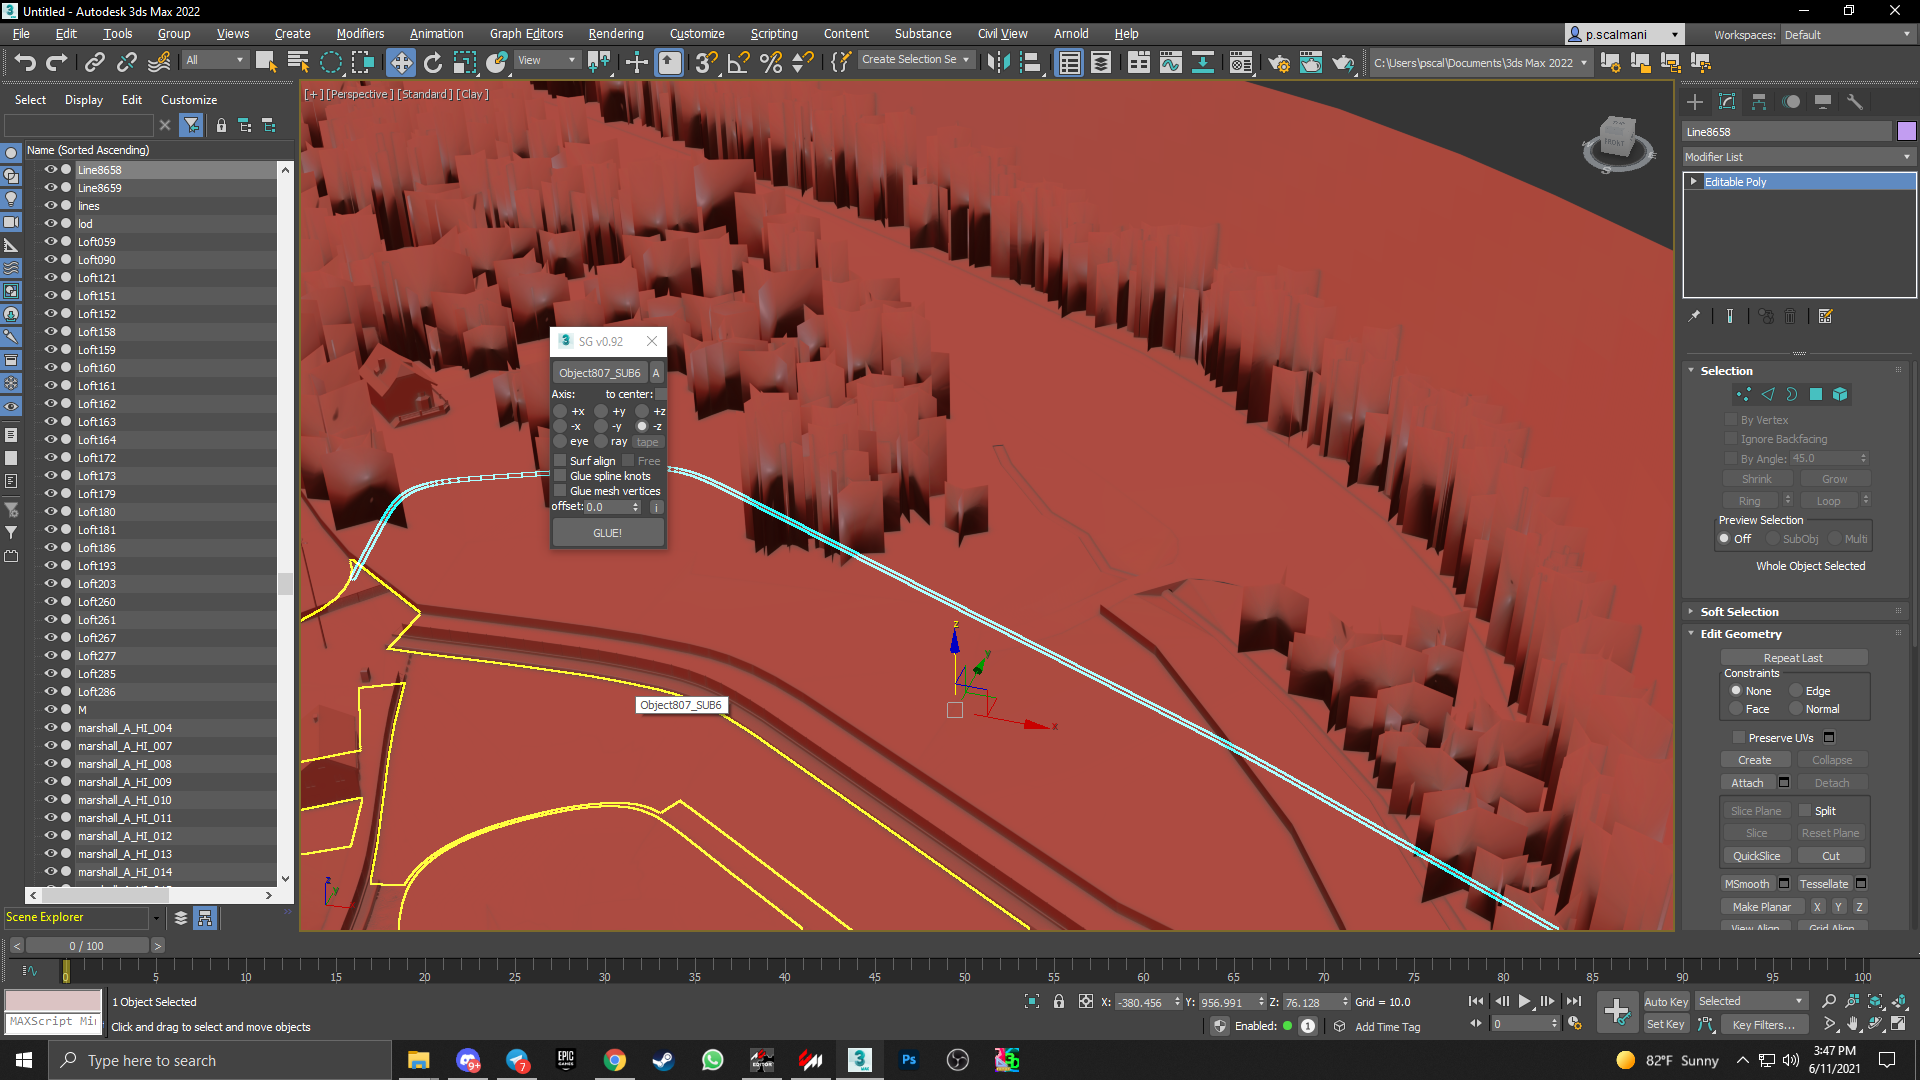Open the Chrome taskbar icon

(614, 1060)
